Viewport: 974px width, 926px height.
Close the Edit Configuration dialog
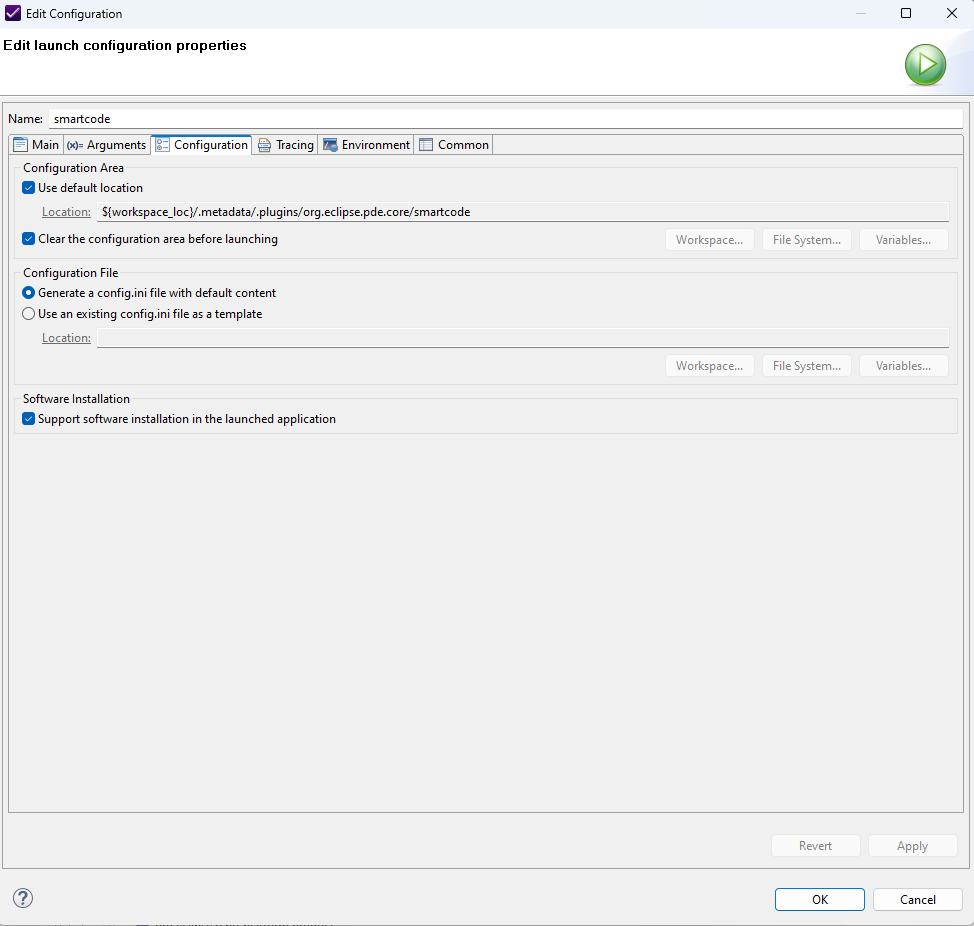(x=951, y=13)
